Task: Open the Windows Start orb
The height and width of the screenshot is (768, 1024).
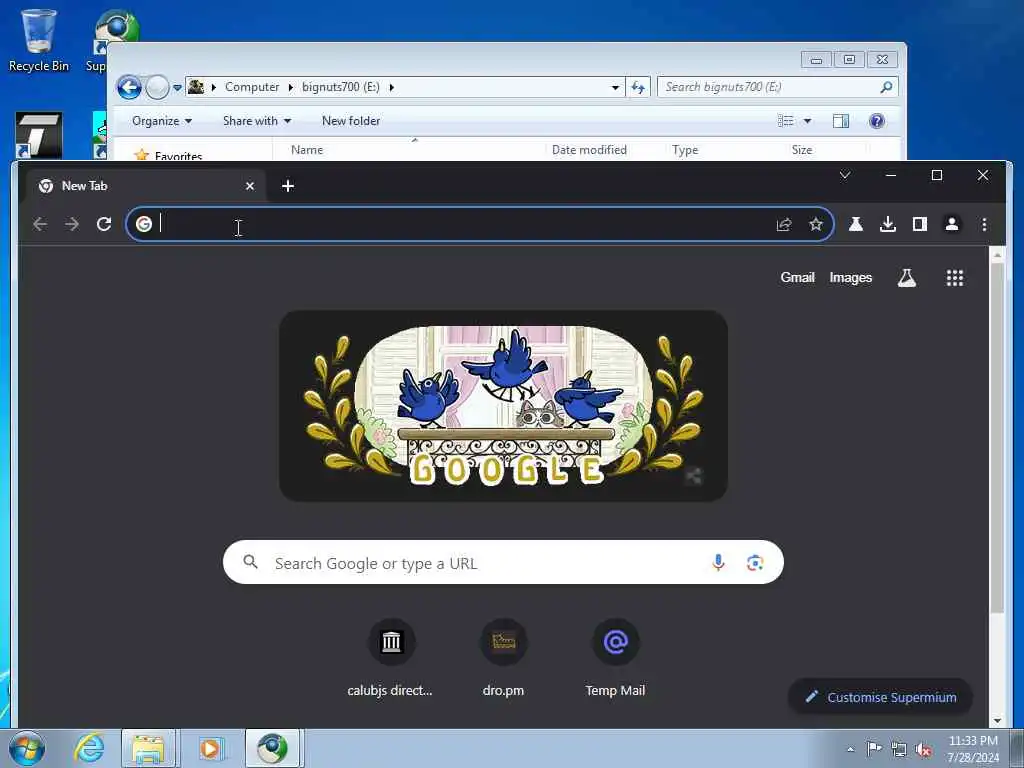Action: click(x=27, y=748)
